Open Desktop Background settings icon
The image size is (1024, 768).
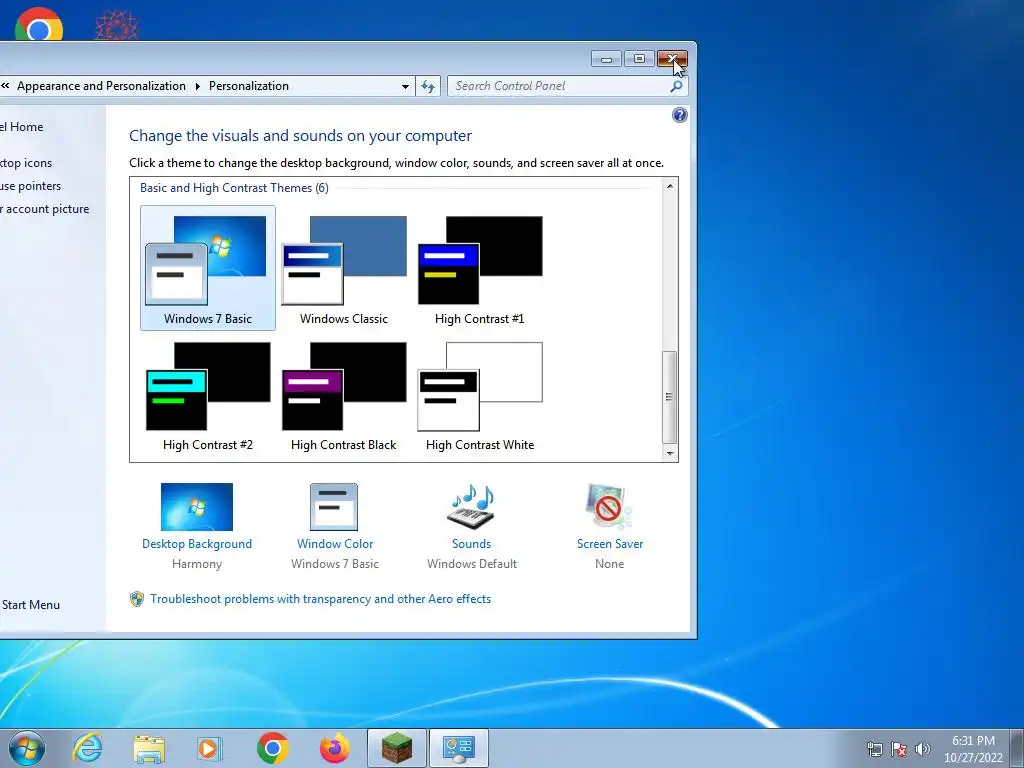(x=197, y=507)
